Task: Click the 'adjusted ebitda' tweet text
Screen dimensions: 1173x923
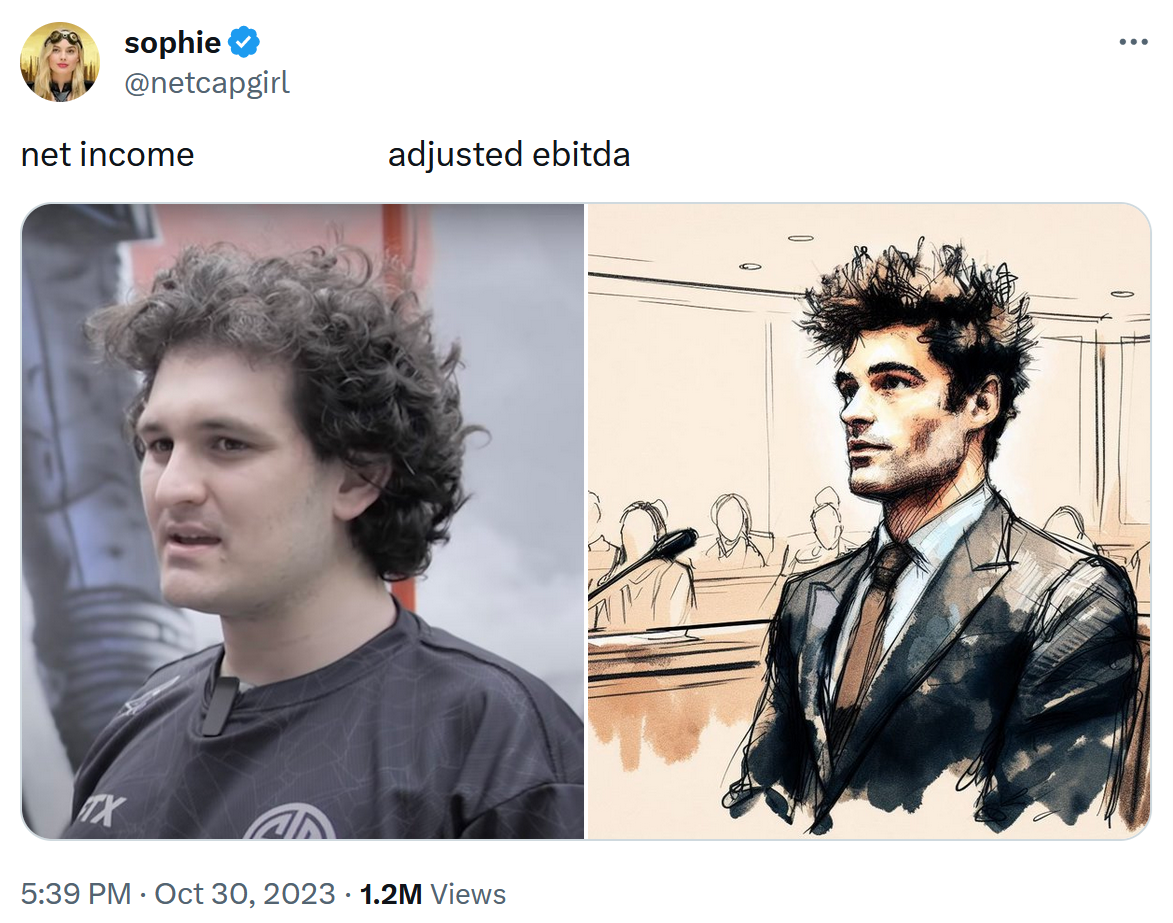Action: [509, 155]
